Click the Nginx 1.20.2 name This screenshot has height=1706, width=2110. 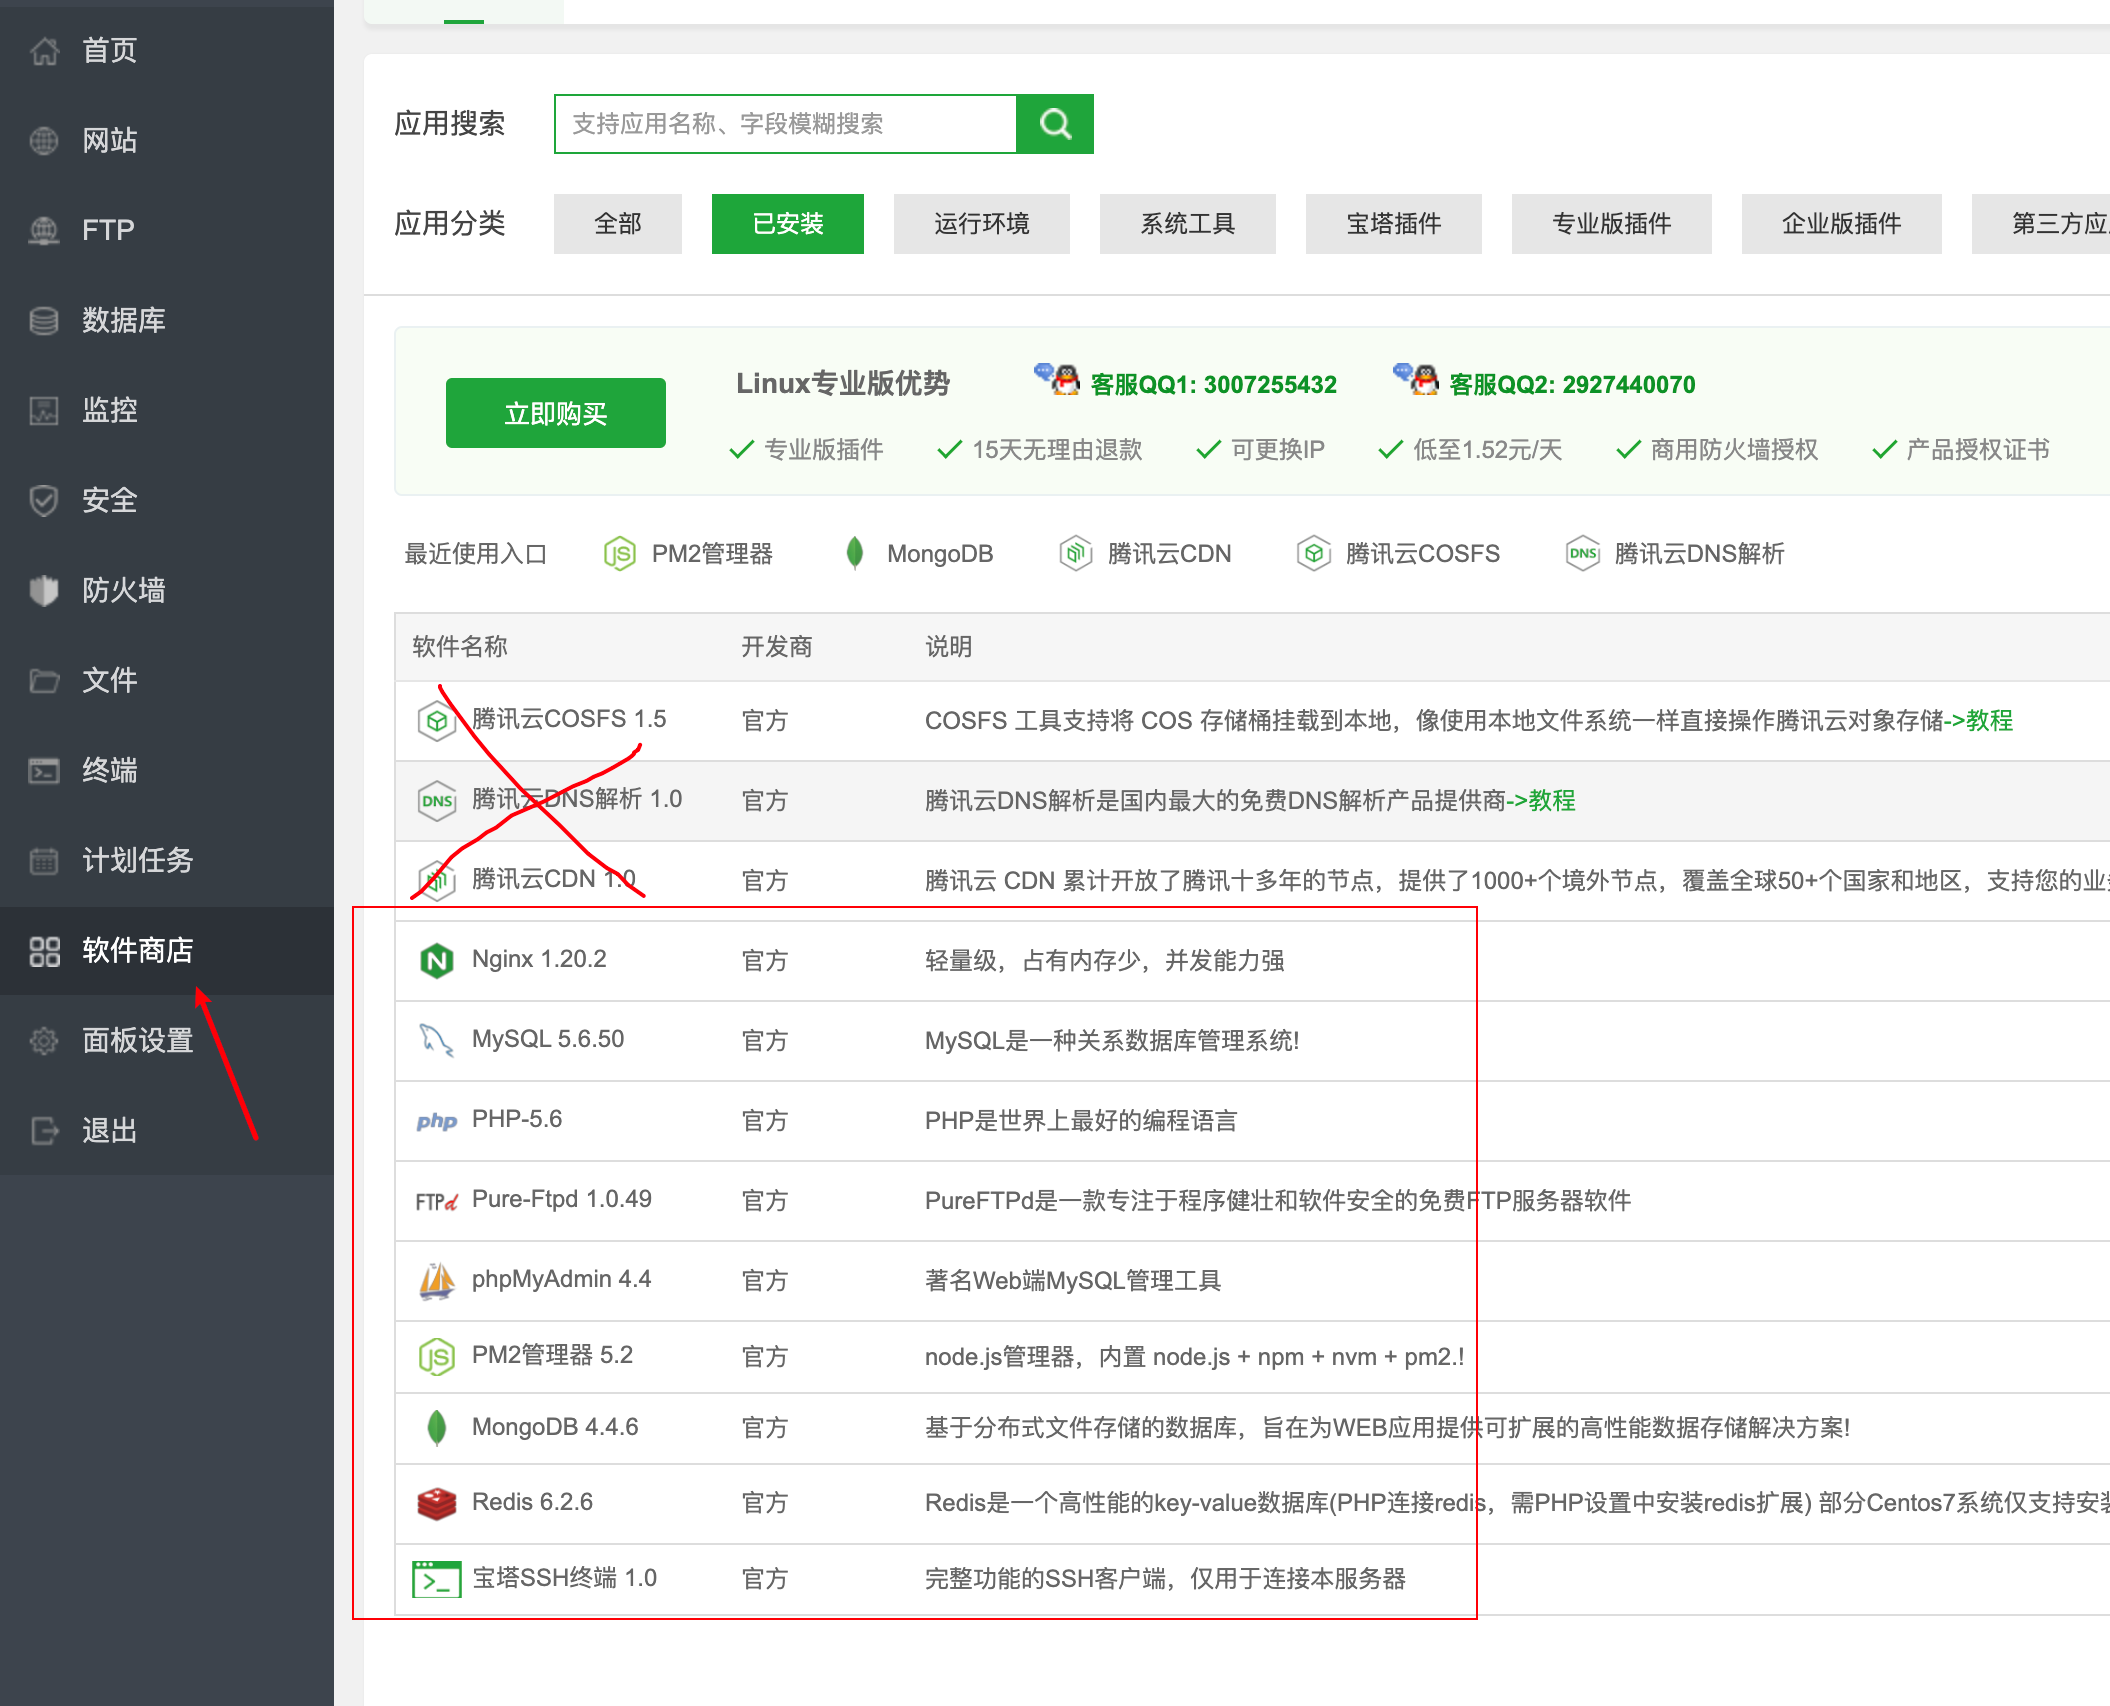tap(539, 960)
